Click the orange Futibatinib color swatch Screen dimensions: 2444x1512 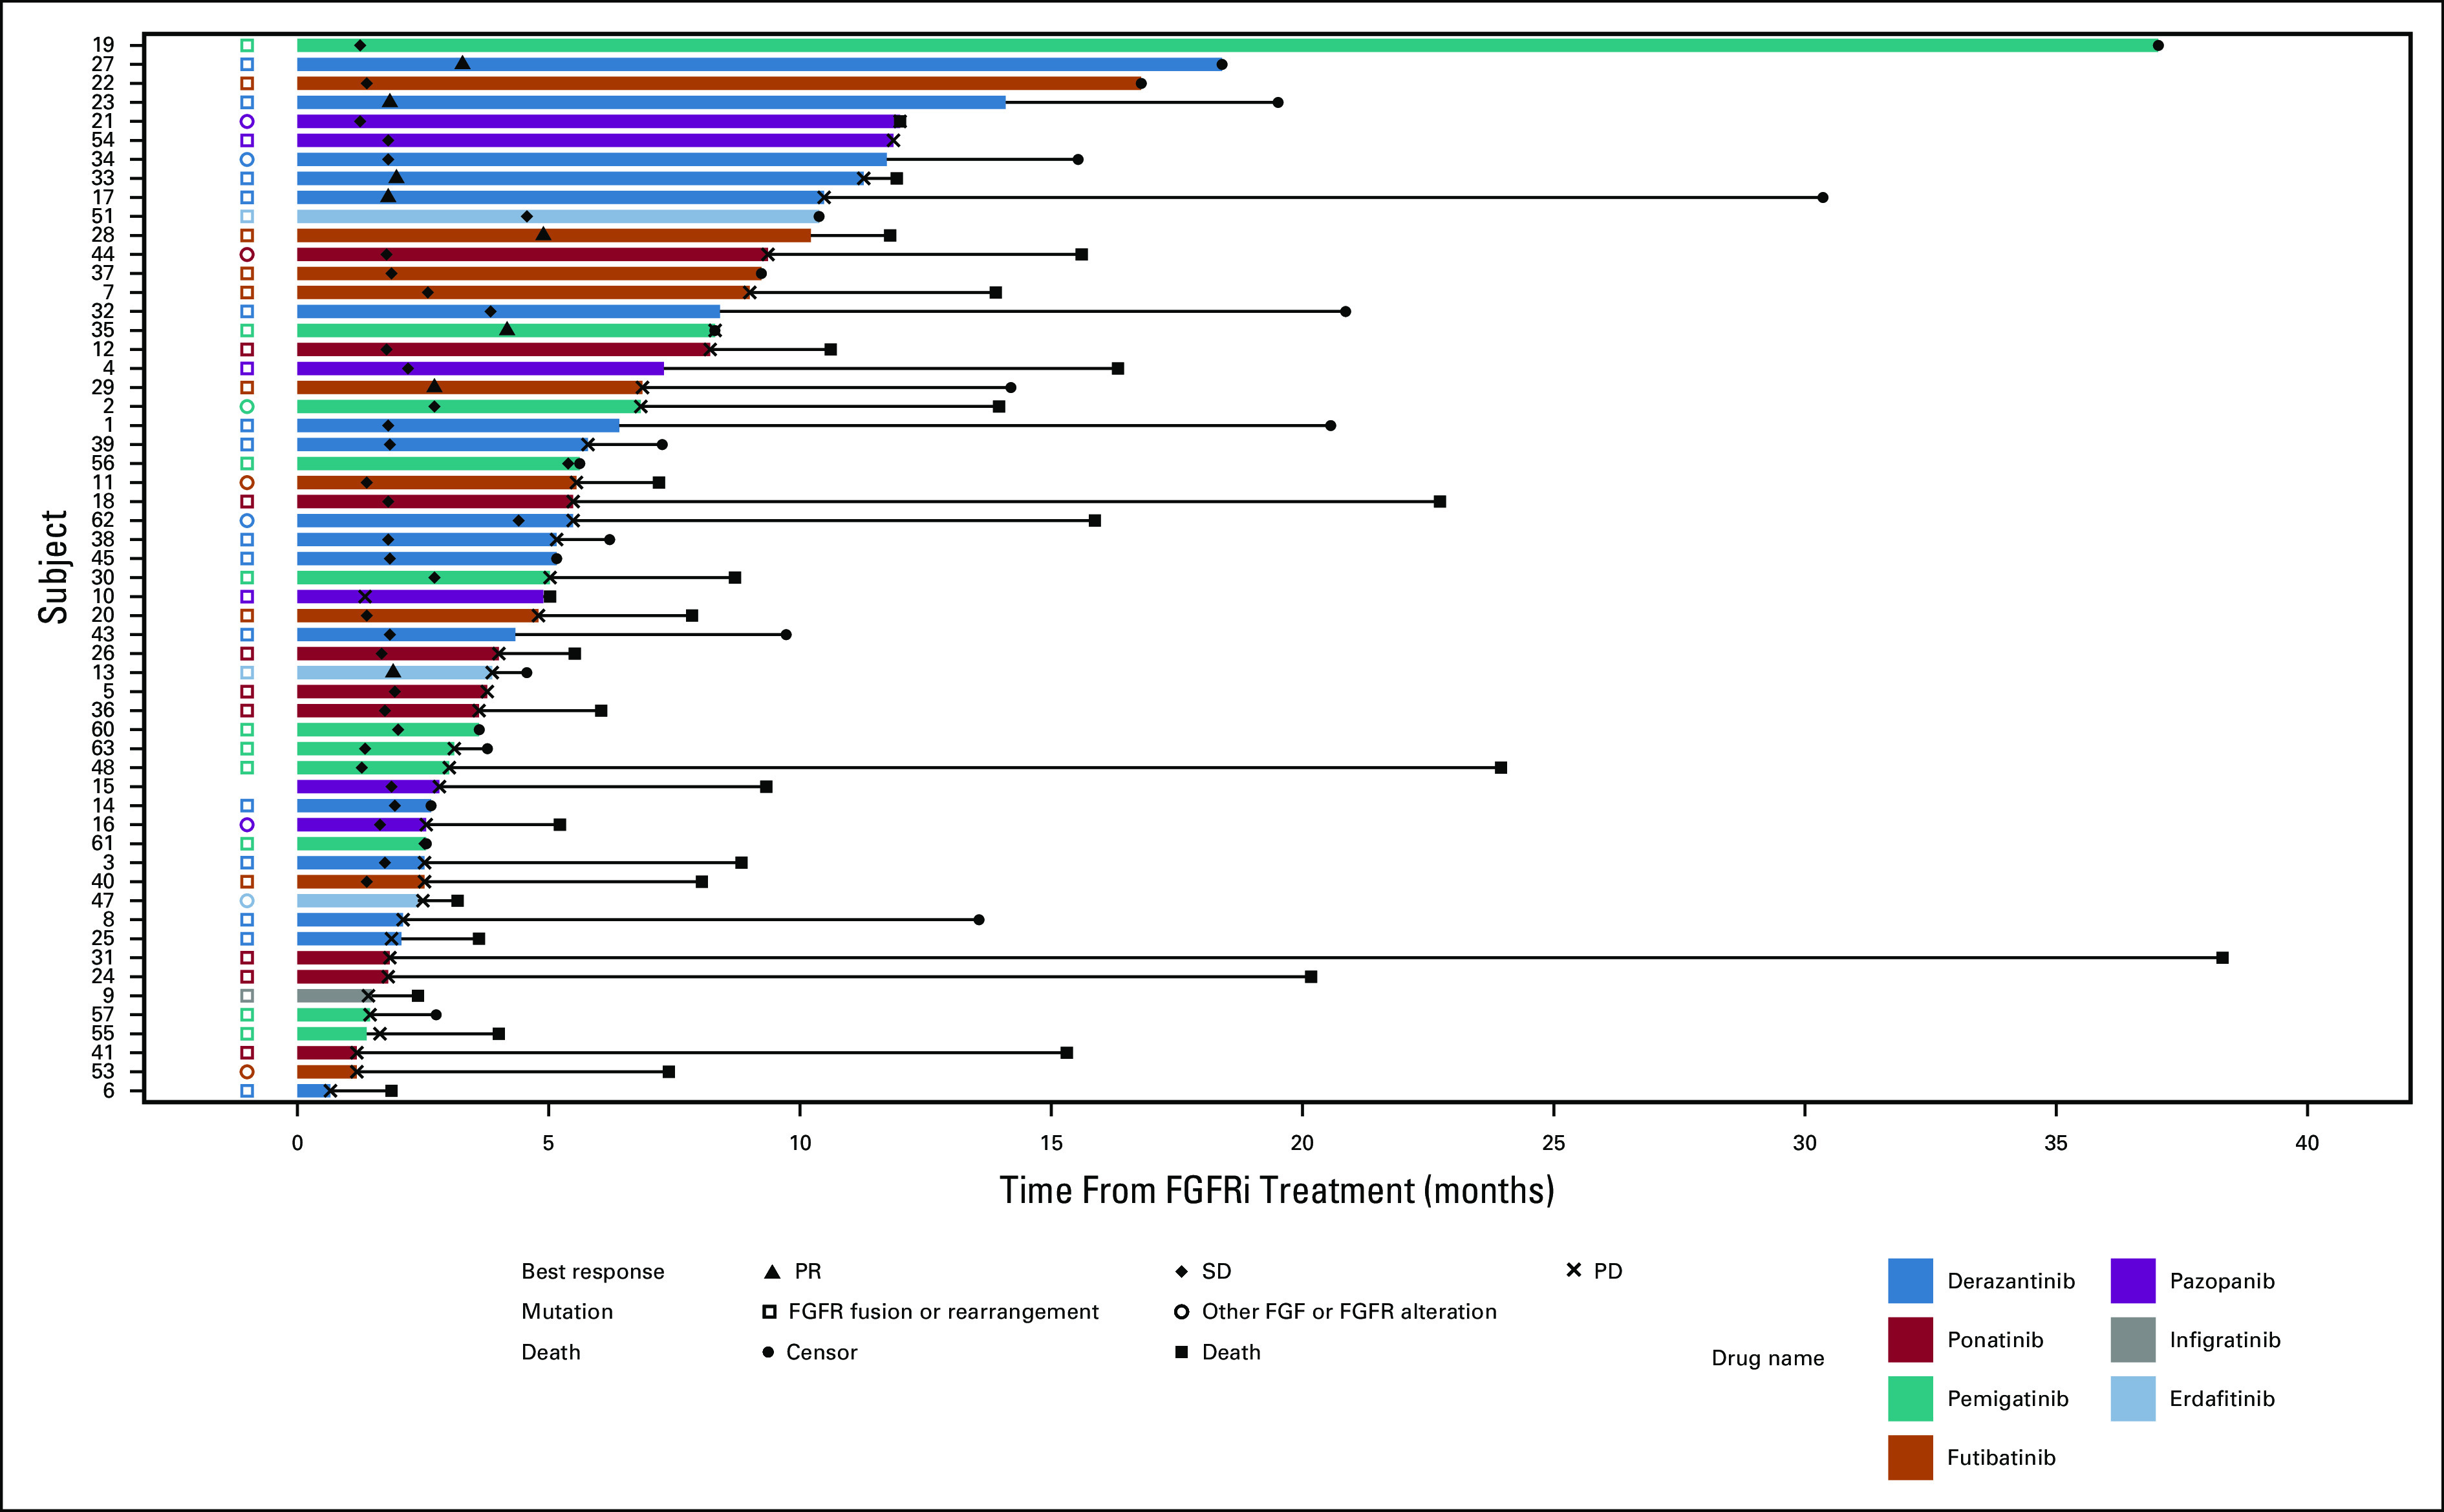[1910, 1458]
